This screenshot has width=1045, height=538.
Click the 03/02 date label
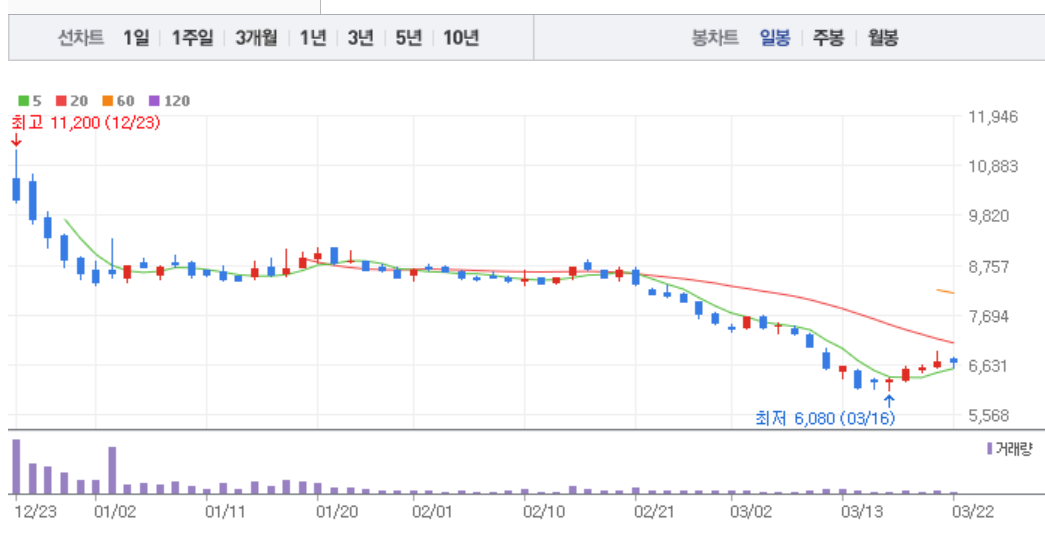(x=752, y=511)
